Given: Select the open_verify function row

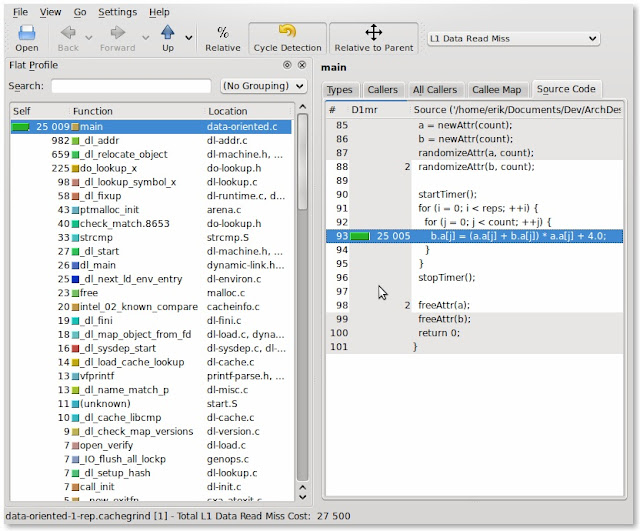Looking at the screenshot, I should point(151,446).
